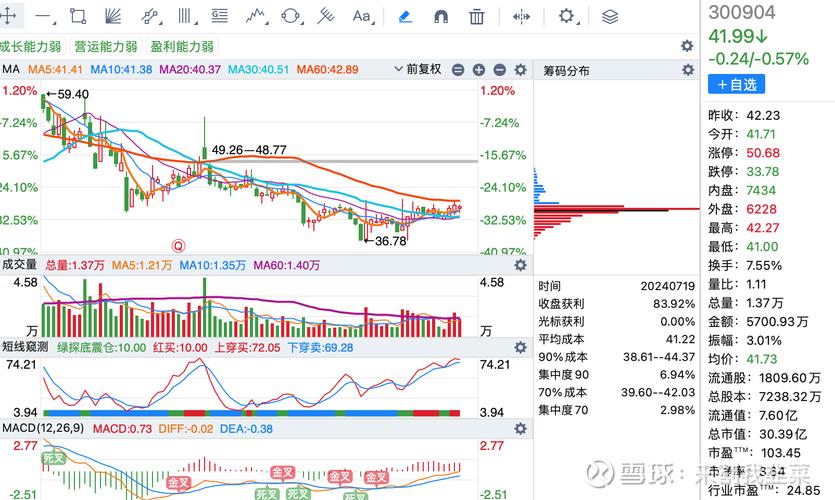
Task: Pick the horizontal line drawing tool
Action: 43,17
